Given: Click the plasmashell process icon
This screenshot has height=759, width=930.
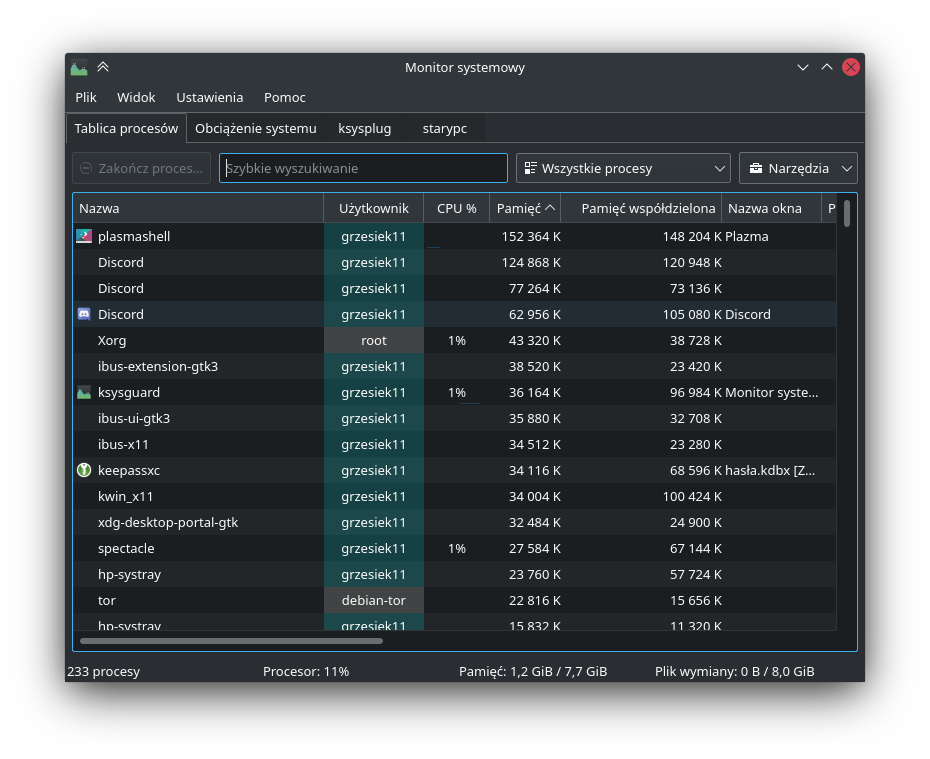Looking at the screenshot, I should tap(84, 236).
